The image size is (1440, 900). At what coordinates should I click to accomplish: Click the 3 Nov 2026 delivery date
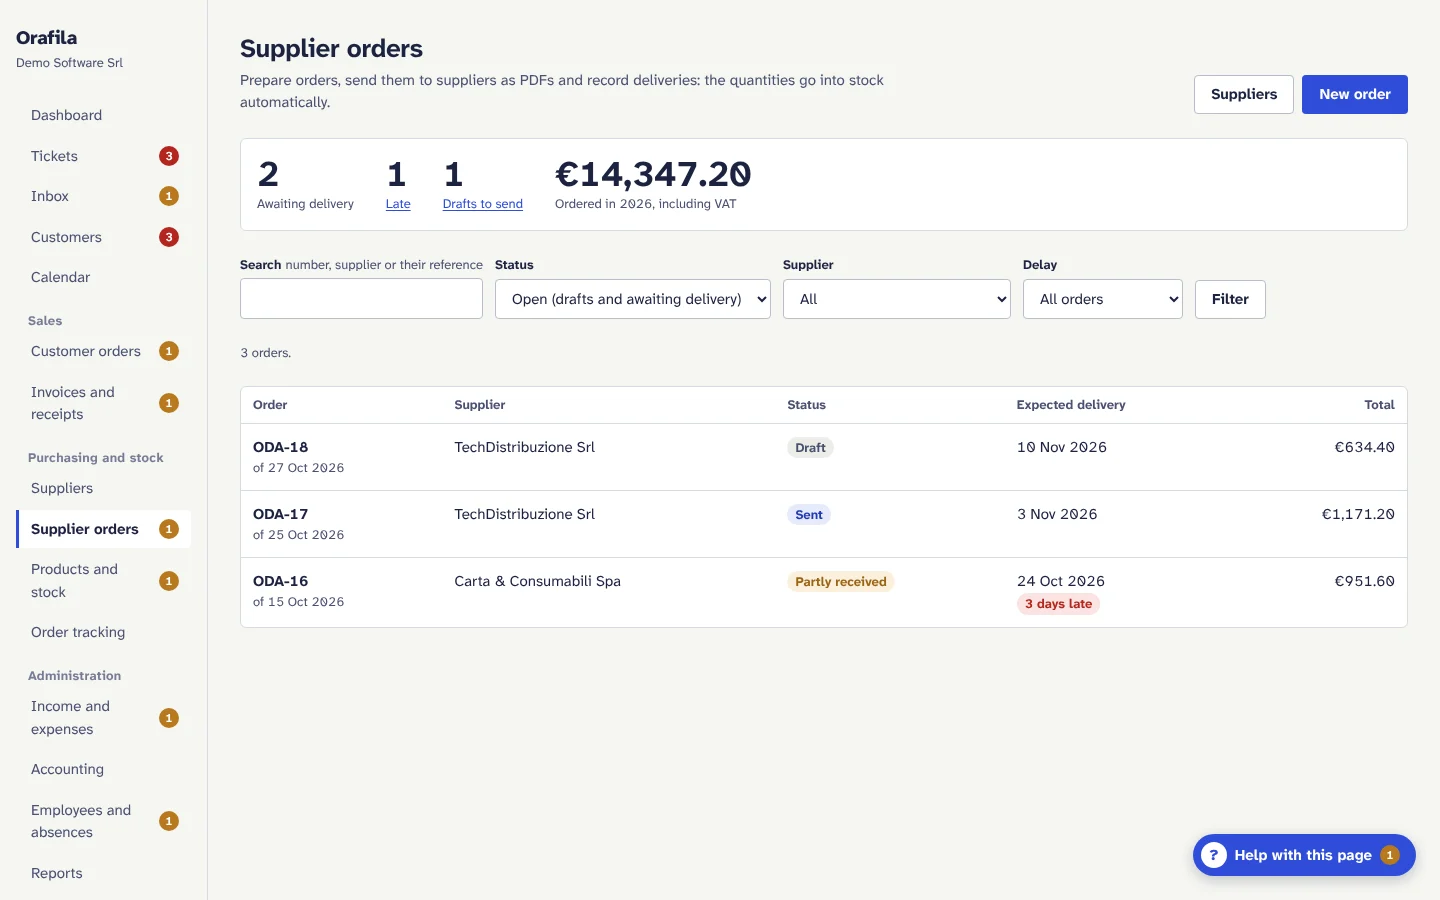click(x=1057, y=514)
